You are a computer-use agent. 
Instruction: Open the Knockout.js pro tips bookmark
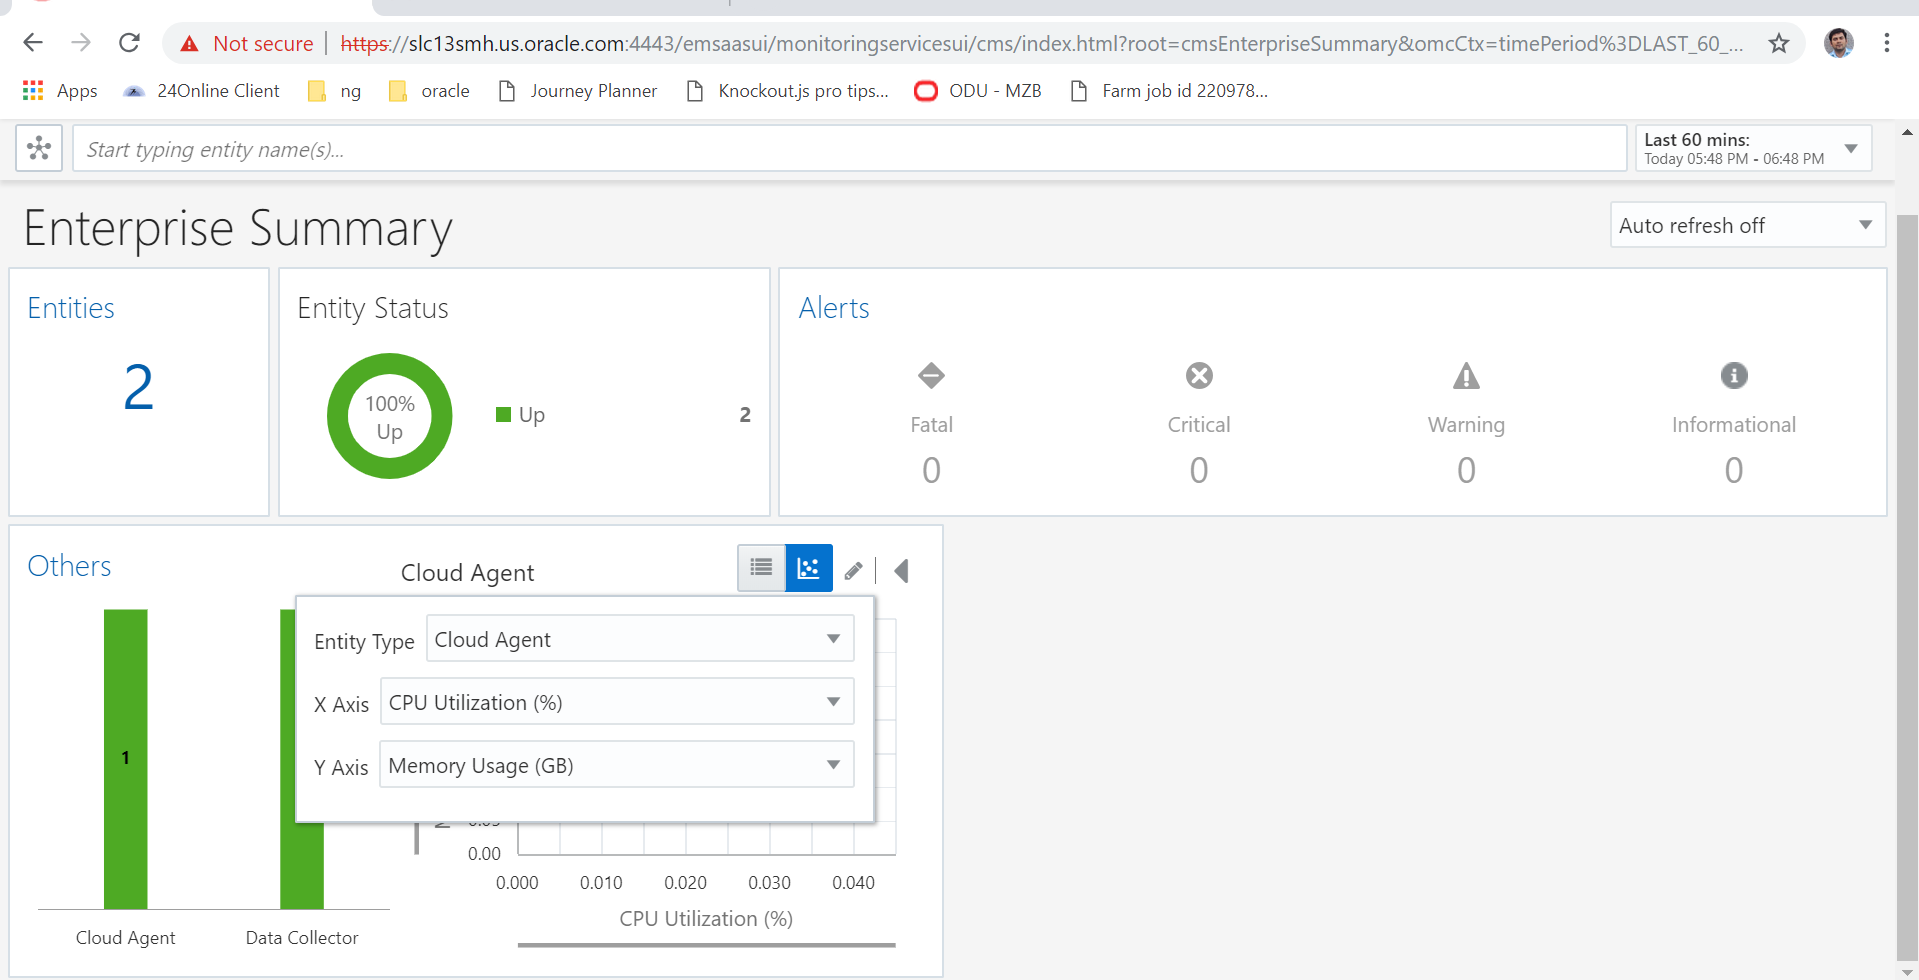pyautogui.click(x=788, y=91)
